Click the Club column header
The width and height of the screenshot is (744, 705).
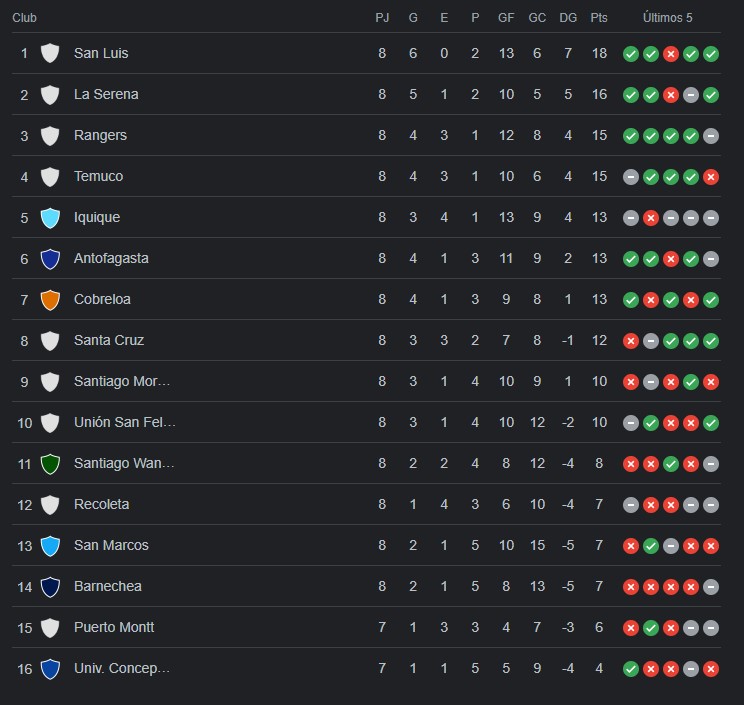click(24, 18)
